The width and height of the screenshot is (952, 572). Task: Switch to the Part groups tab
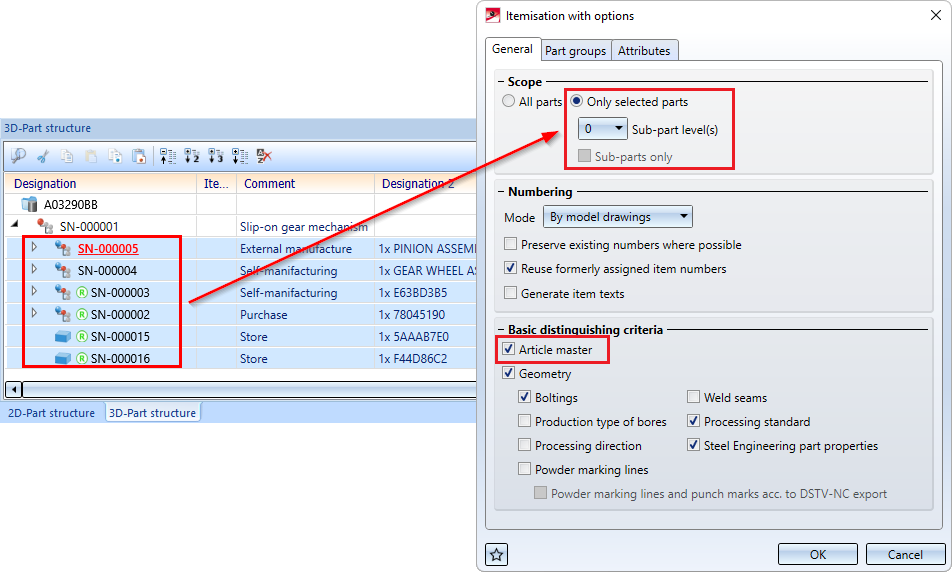576,50
